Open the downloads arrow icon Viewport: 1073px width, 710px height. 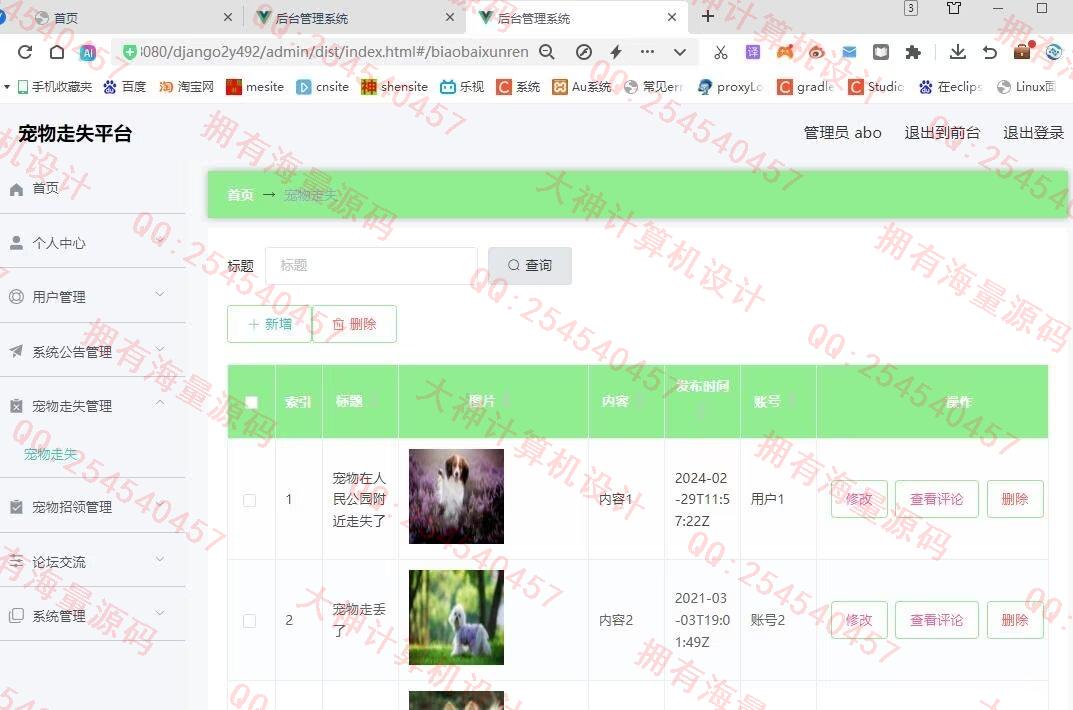click(958, 52)
